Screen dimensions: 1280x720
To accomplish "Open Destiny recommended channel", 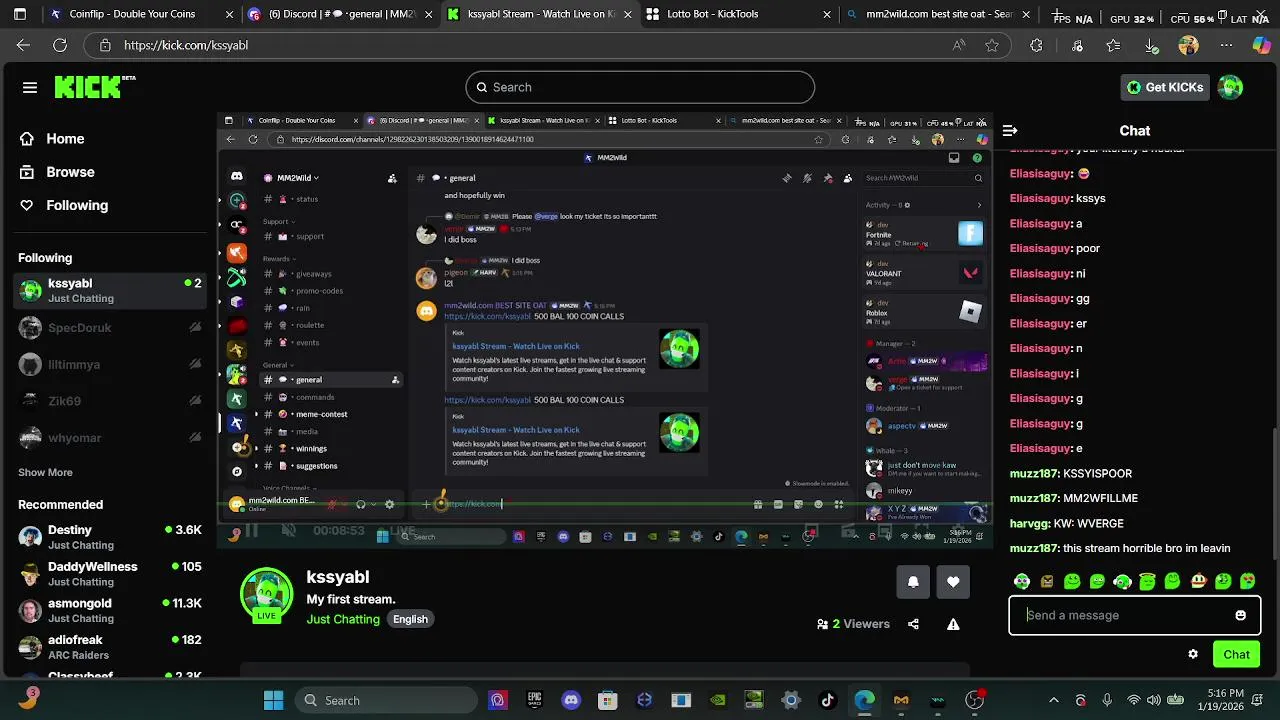I will coord(110,537).
